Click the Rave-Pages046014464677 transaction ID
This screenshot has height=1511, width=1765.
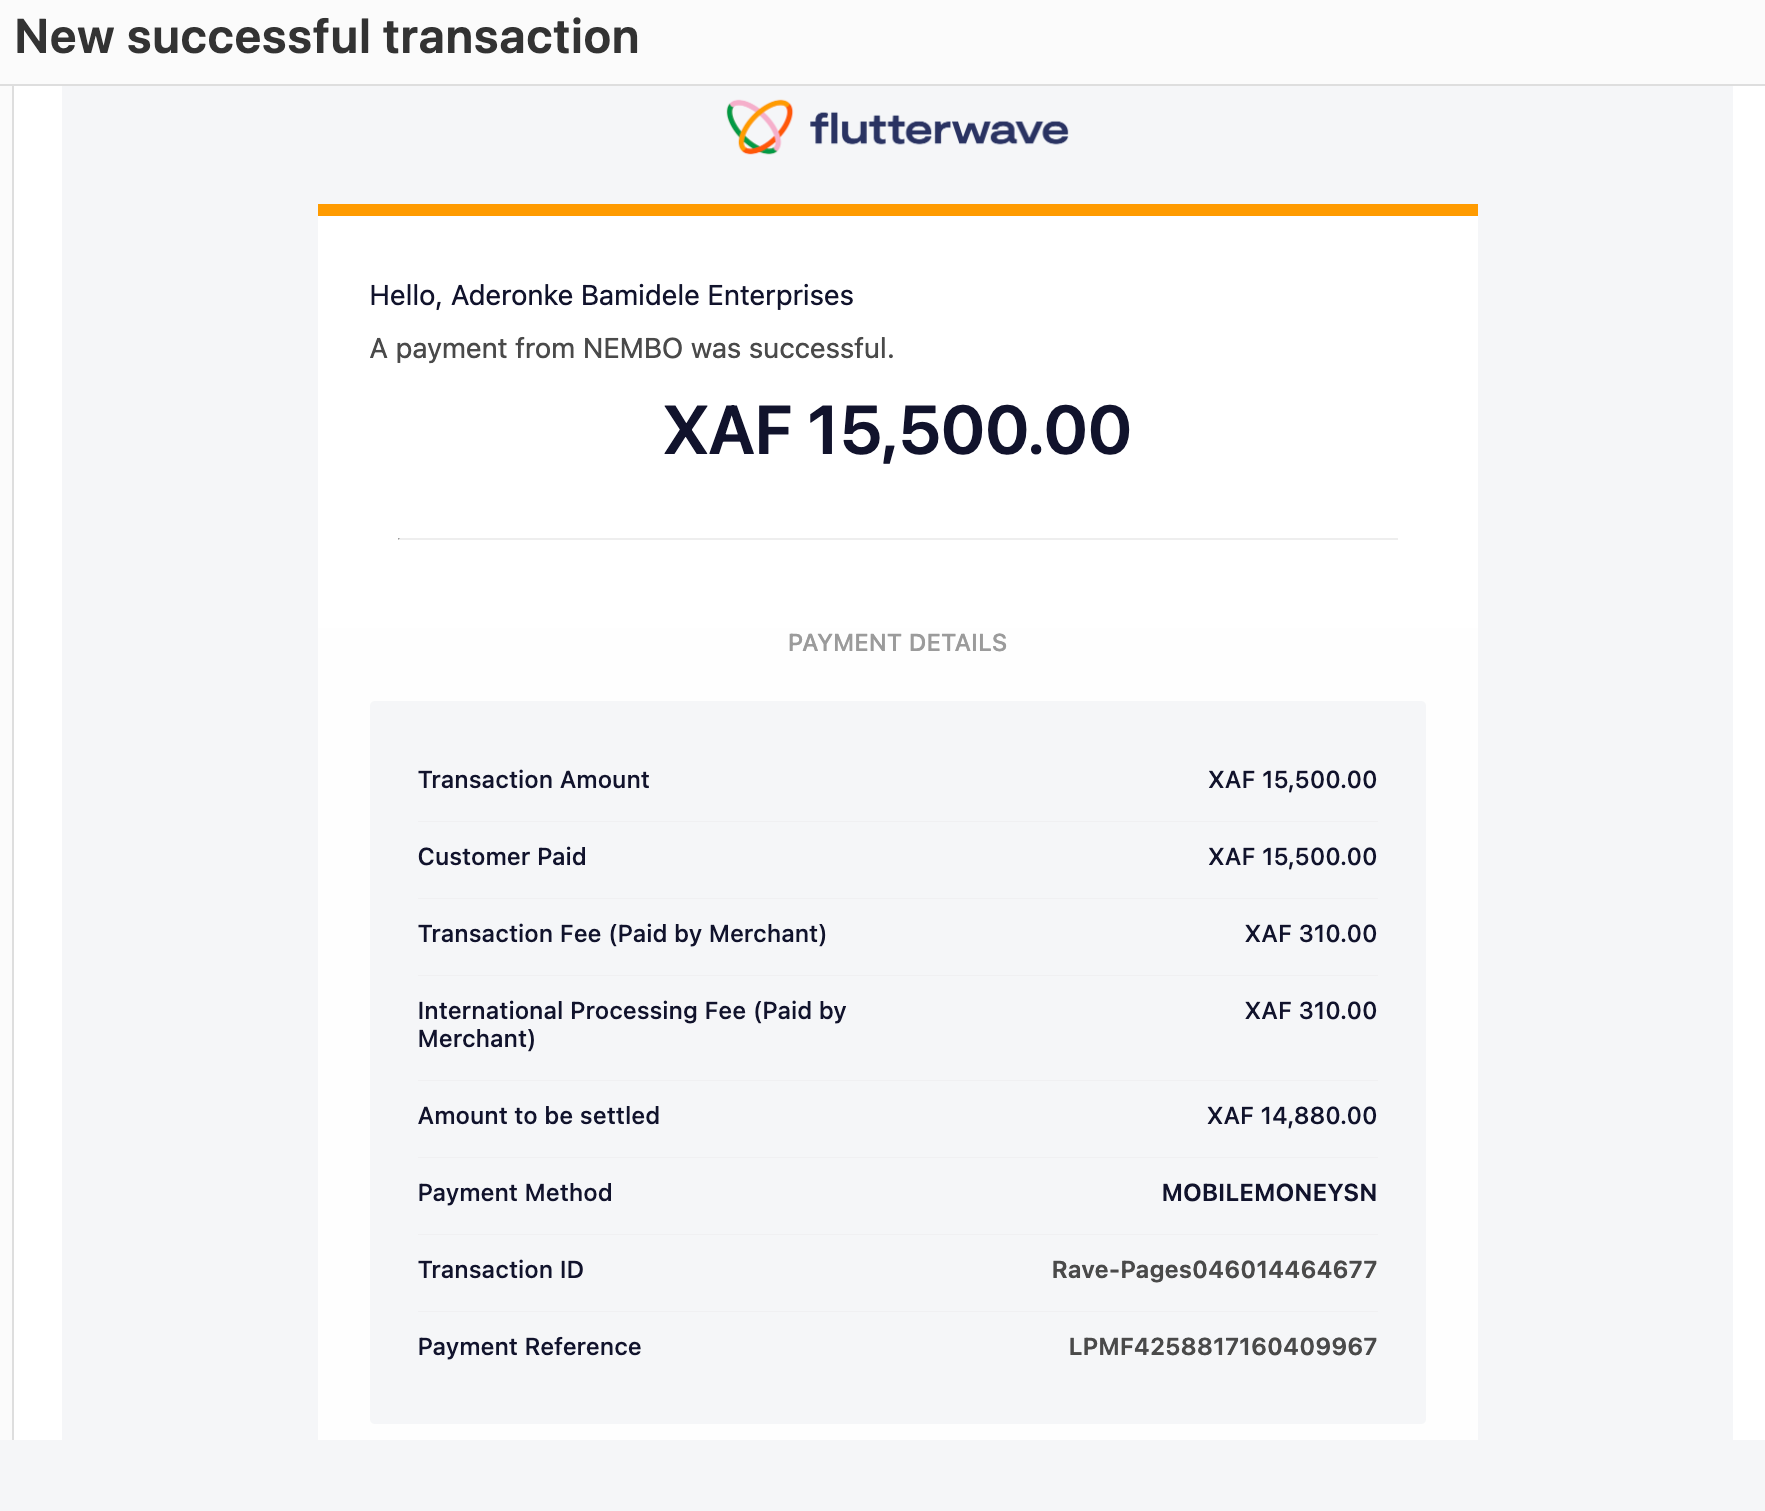(x=1214, y=1270)
